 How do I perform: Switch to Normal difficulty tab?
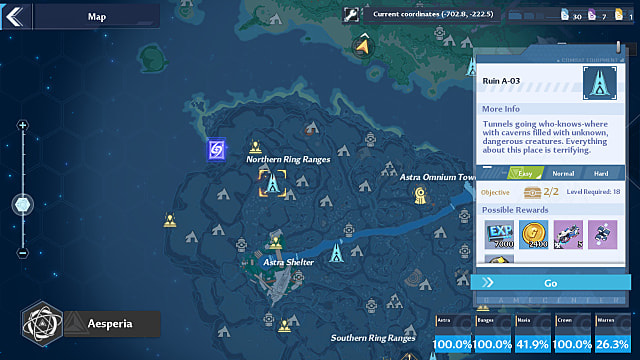[x=563, y=173]
